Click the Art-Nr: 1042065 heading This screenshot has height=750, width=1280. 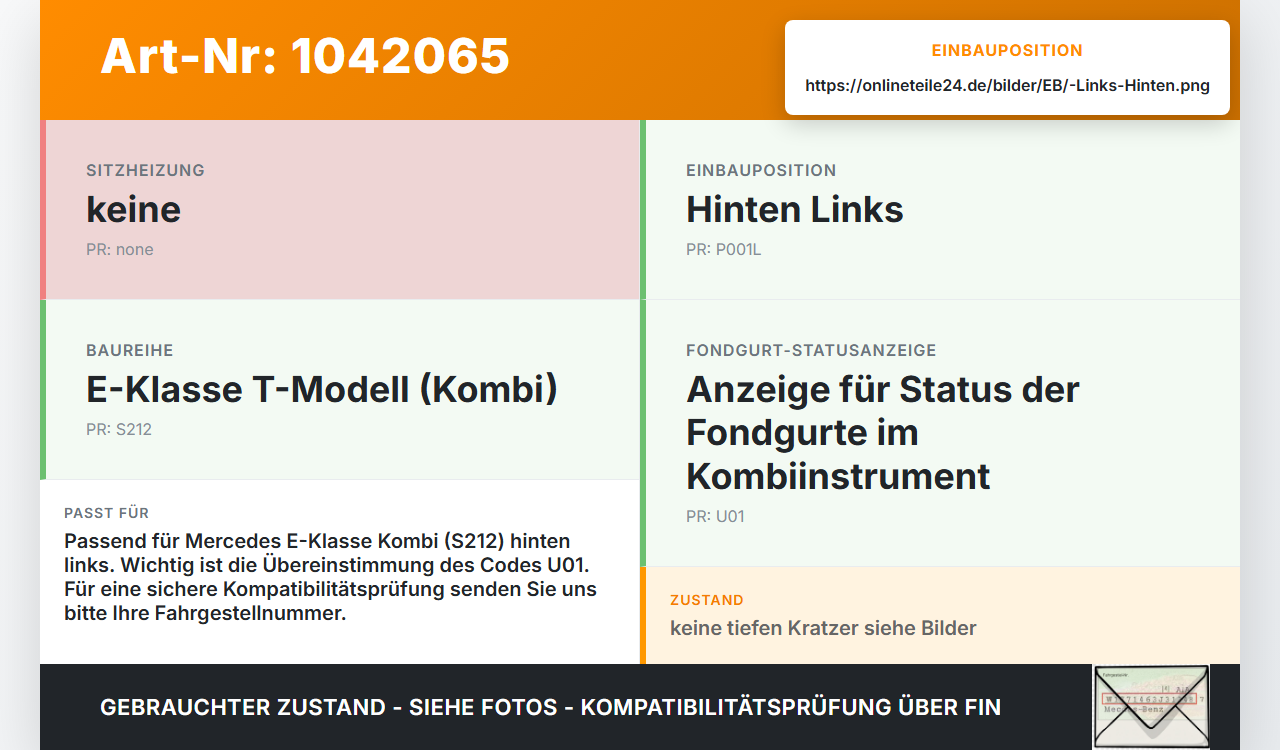[305, 56]
